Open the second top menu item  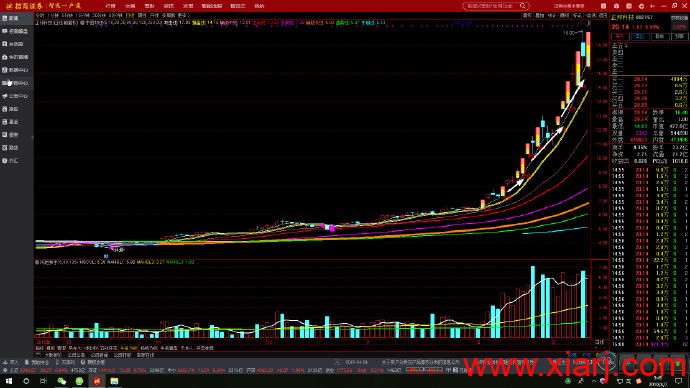[130, 6]
